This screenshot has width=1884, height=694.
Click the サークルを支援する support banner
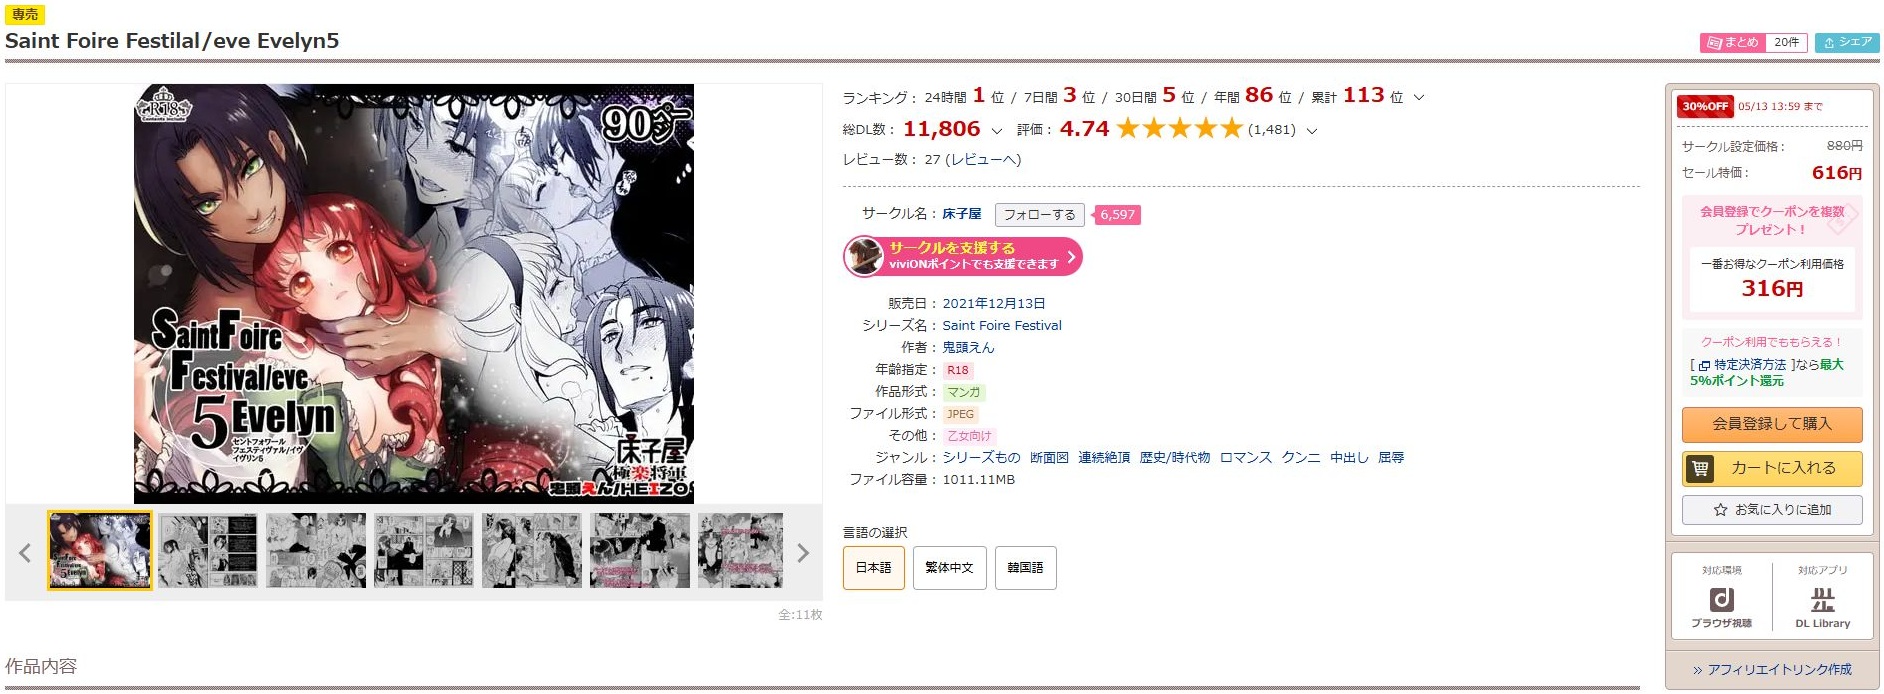click(963, 256)
